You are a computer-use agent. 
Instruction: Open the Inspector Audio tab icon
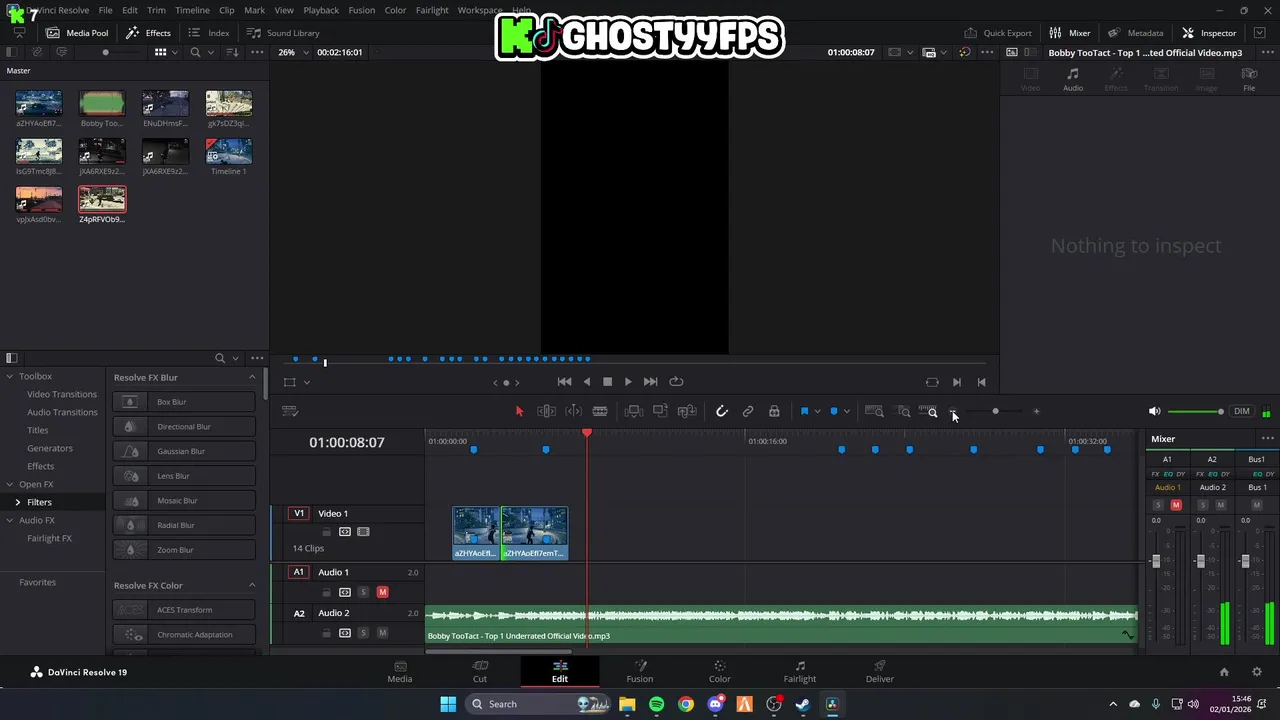click(x=1073, y=80)
